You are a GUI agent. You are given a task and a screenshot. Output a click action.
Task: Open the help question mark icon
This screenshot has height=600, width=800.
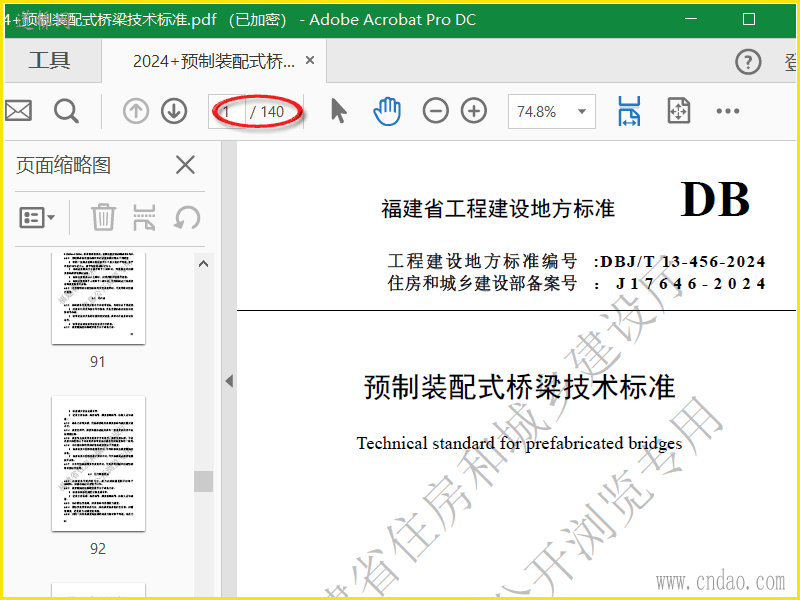748,62
